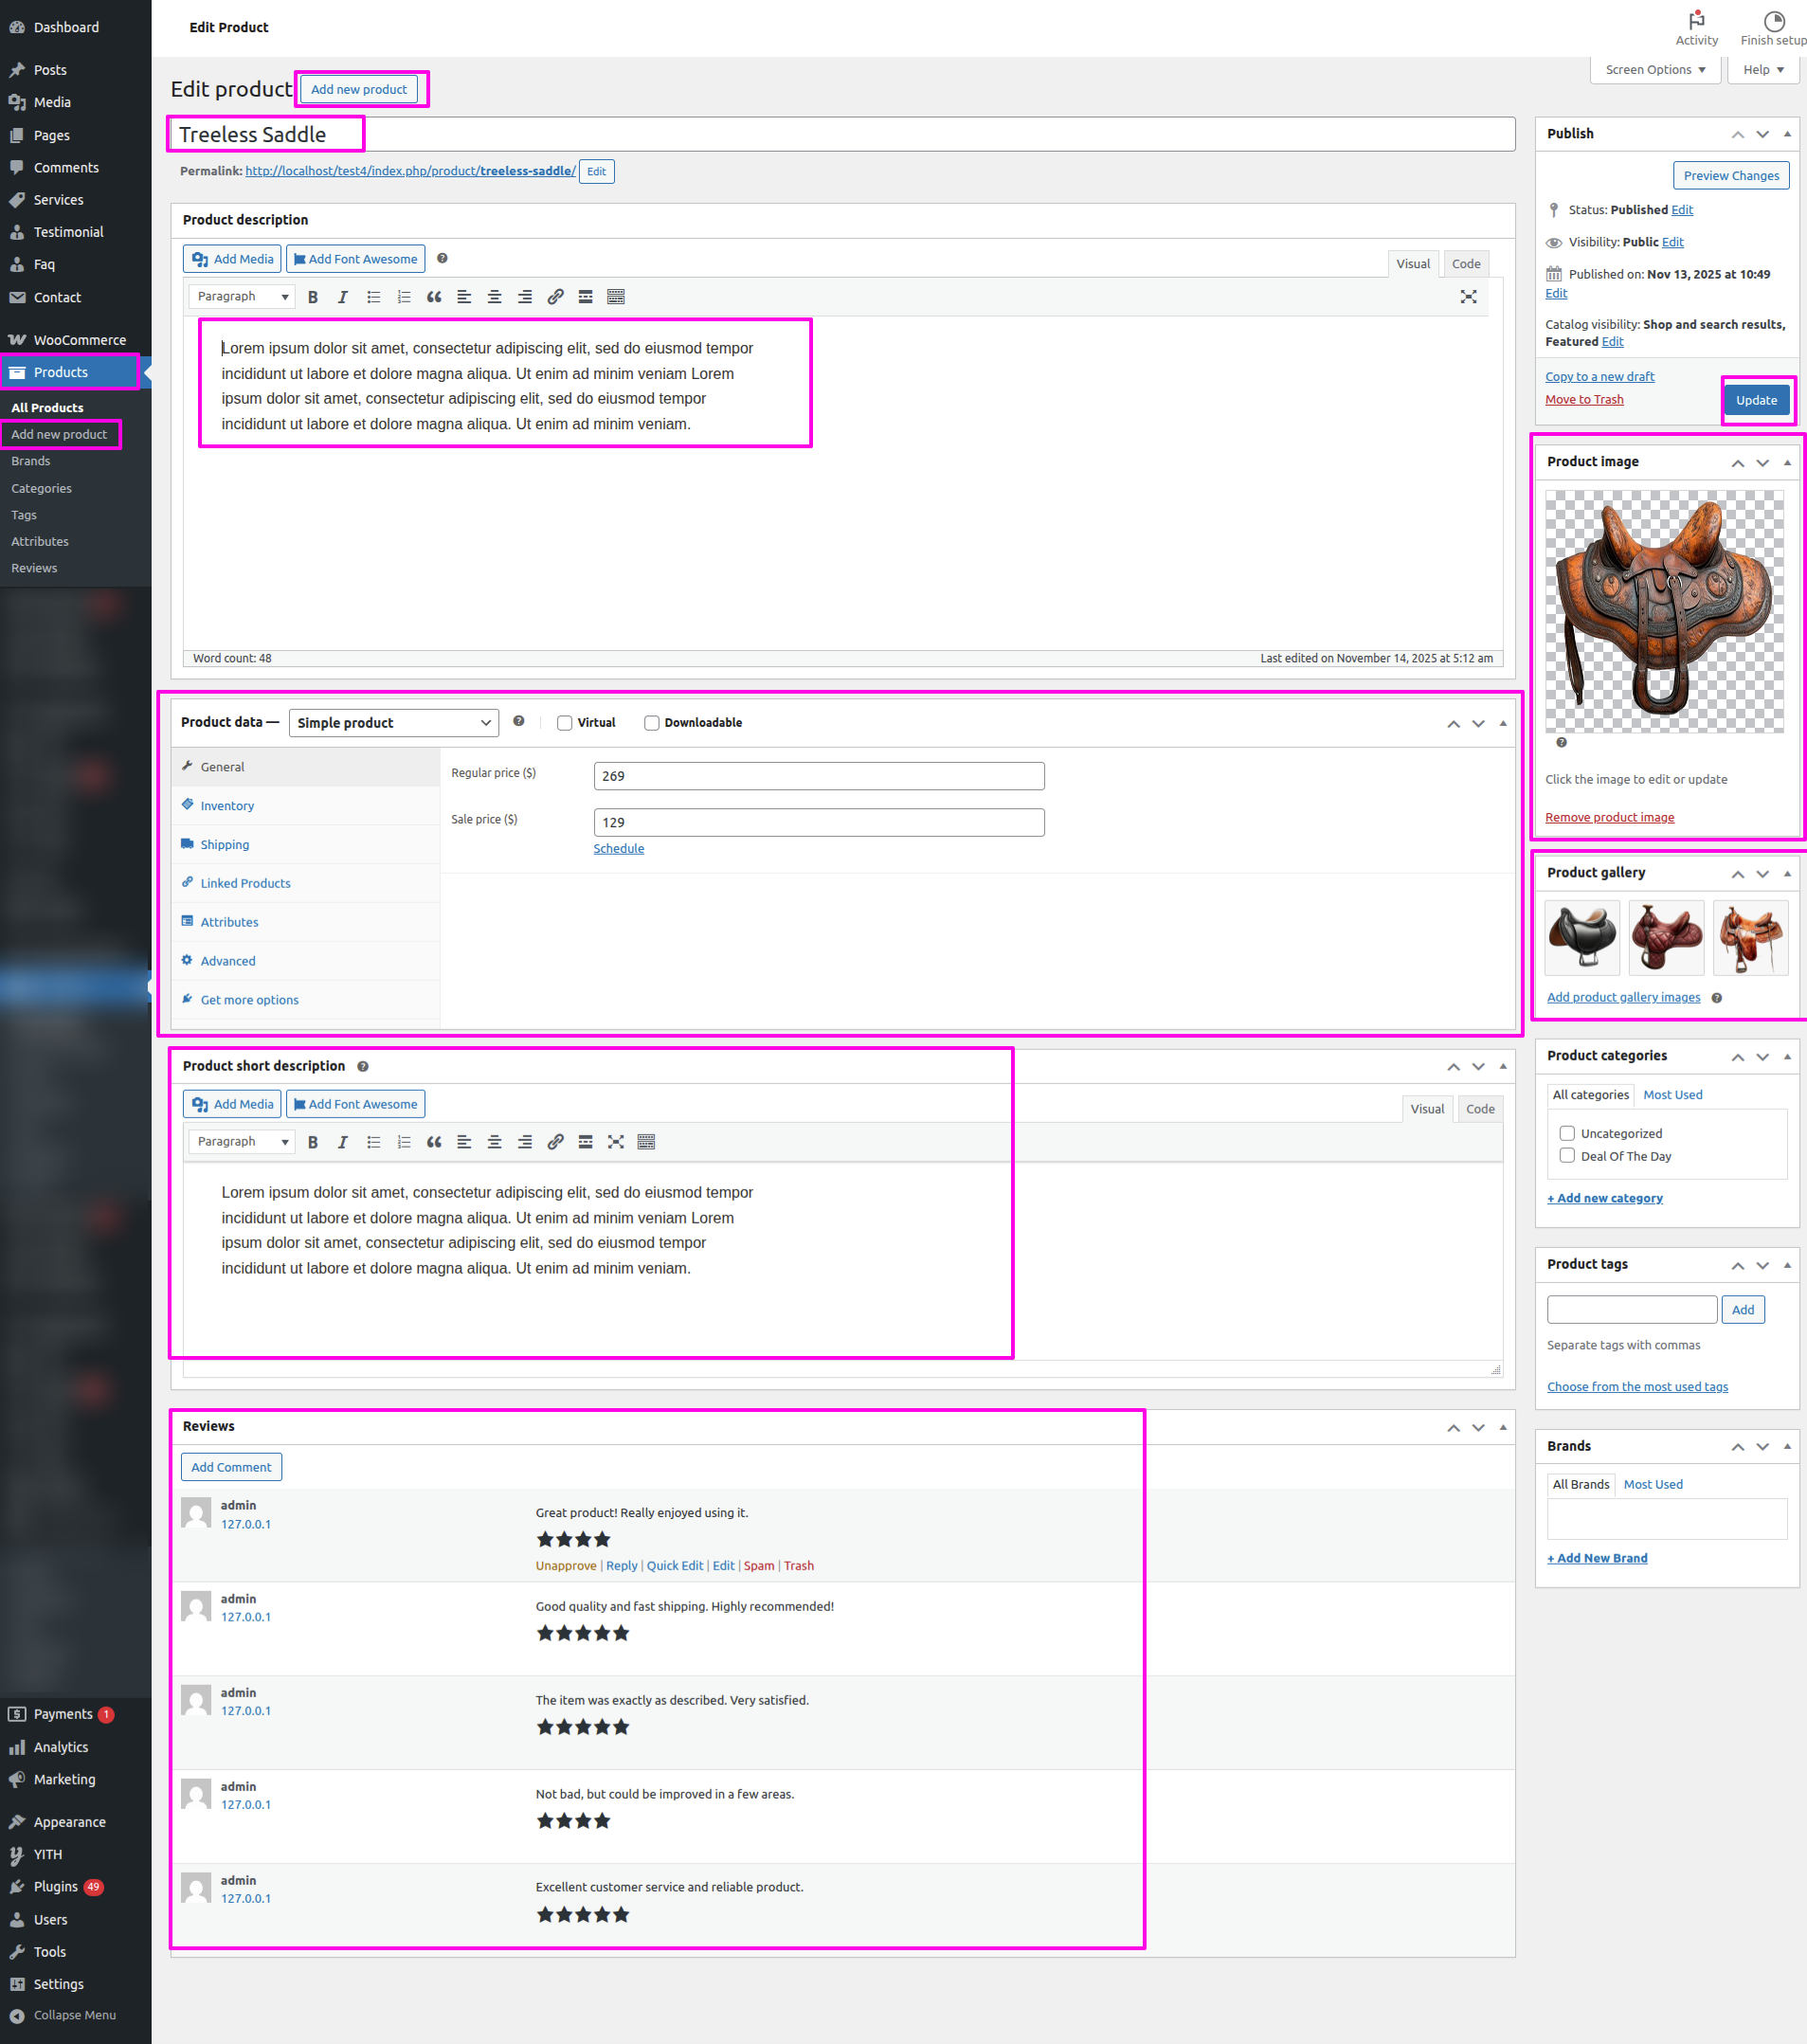Image resolution: width=1807 pixels, height=2044 pixels.
Task: Expand Screen Options panel
Action: point(1654,70)
